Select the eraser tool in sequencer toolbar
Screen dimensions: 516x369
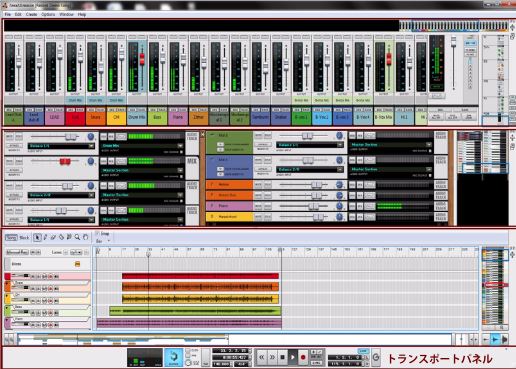tap(53, 237)
